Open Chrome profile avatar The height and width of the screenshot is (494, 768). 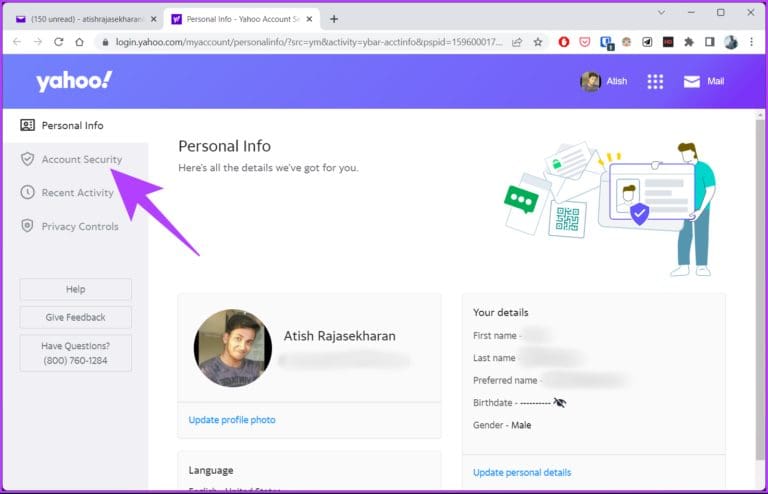[x=731, y=42]
